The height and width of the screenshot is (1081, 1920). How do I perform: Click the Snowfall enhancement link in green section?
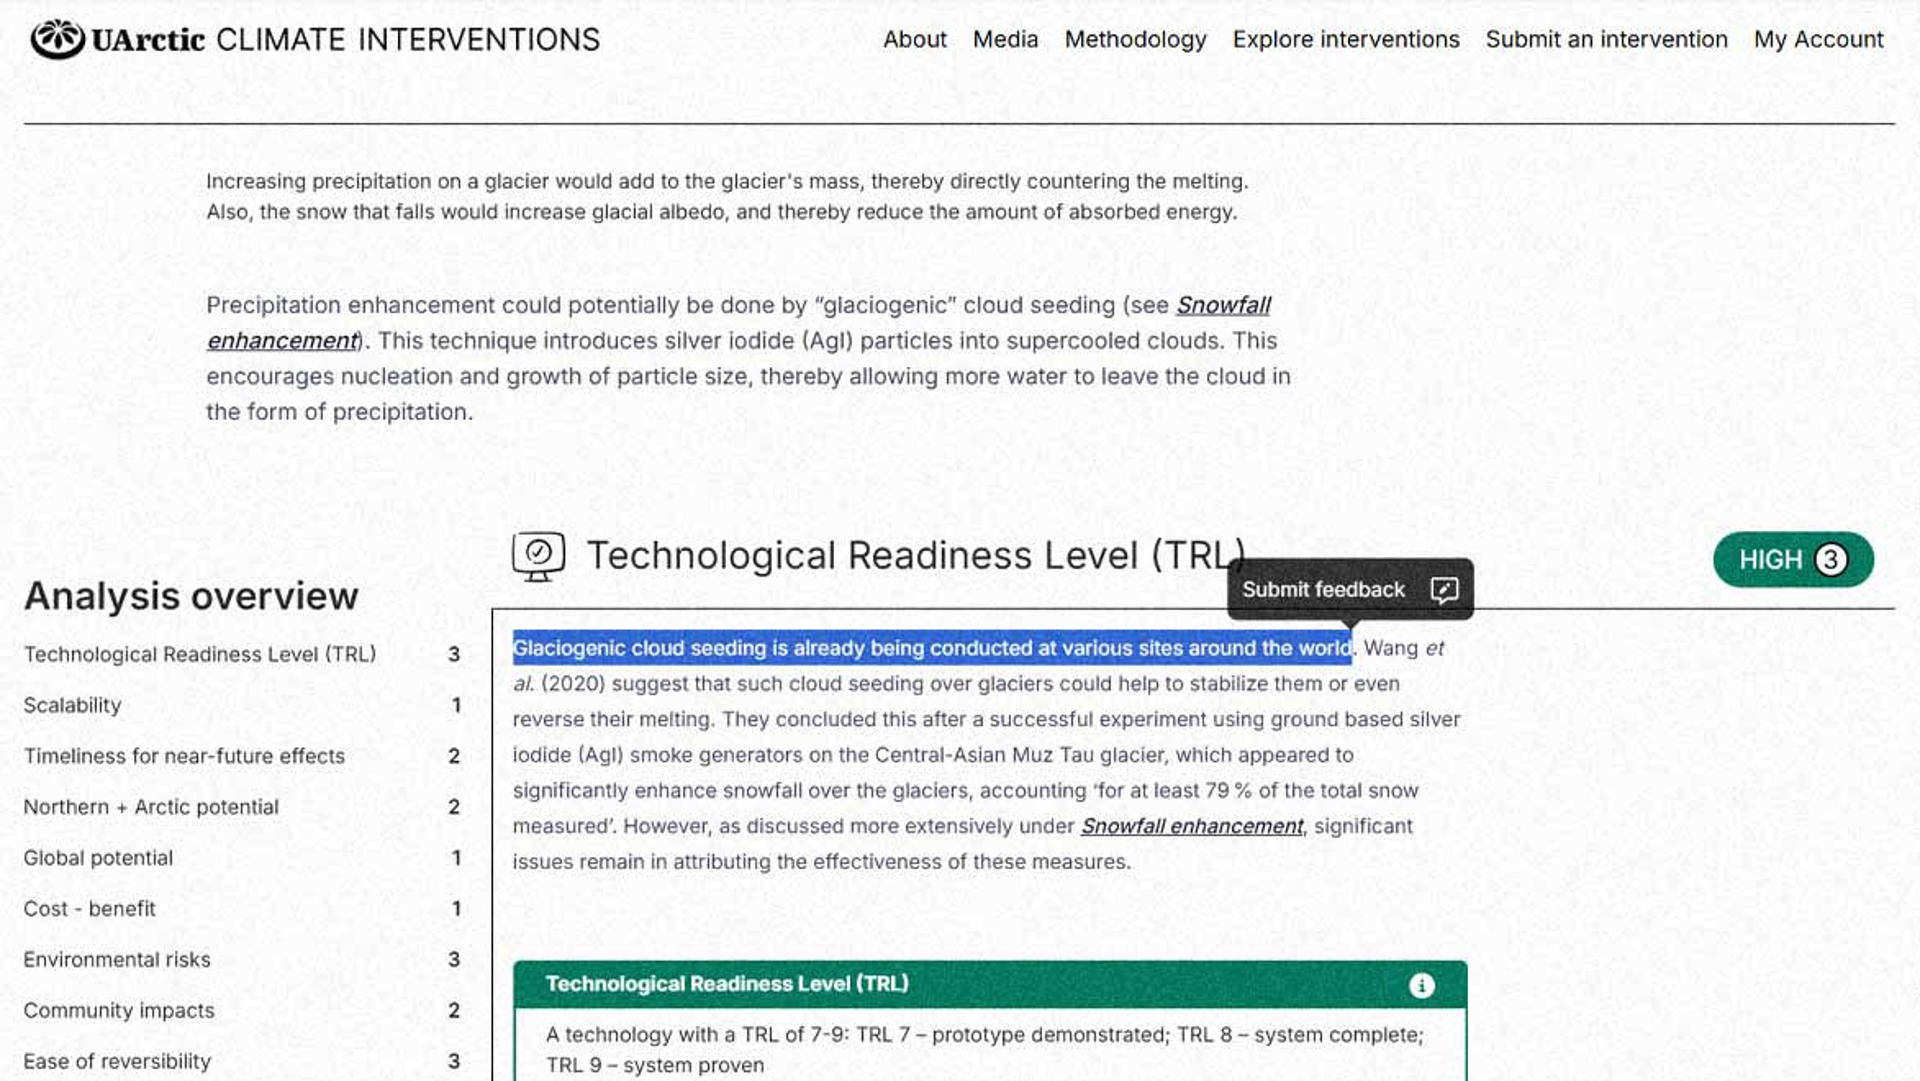[1189, 825]
